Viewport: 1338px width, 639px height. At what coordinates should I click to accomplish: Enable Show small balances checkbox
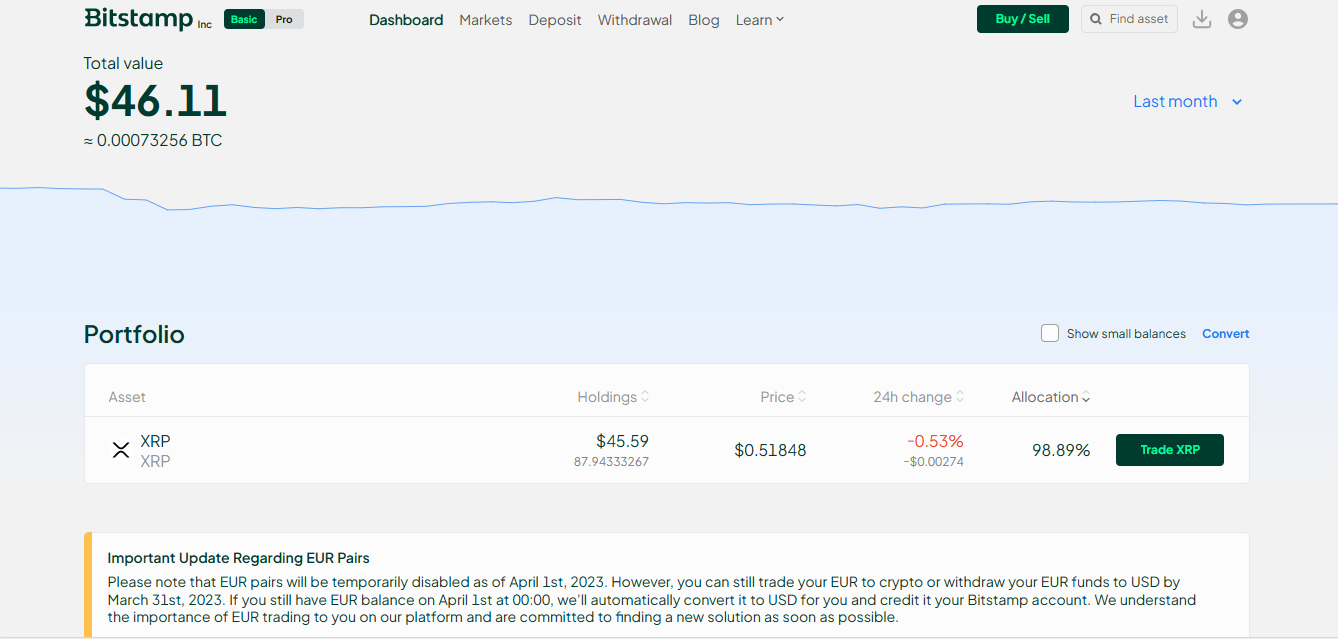coord(1050,333)
